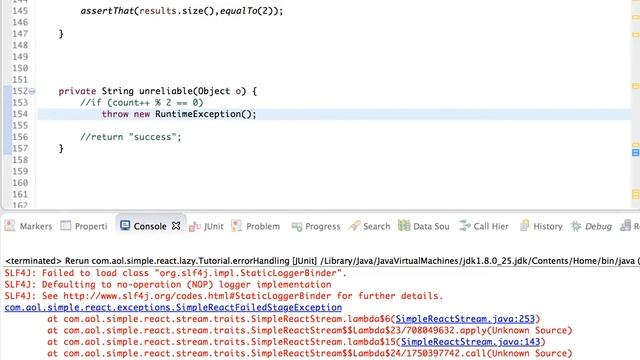The height and width of the screenshot is (360, 640).
Task: Open SimpleReactStream.java:143 stack trace link
Action: (470, 342)
